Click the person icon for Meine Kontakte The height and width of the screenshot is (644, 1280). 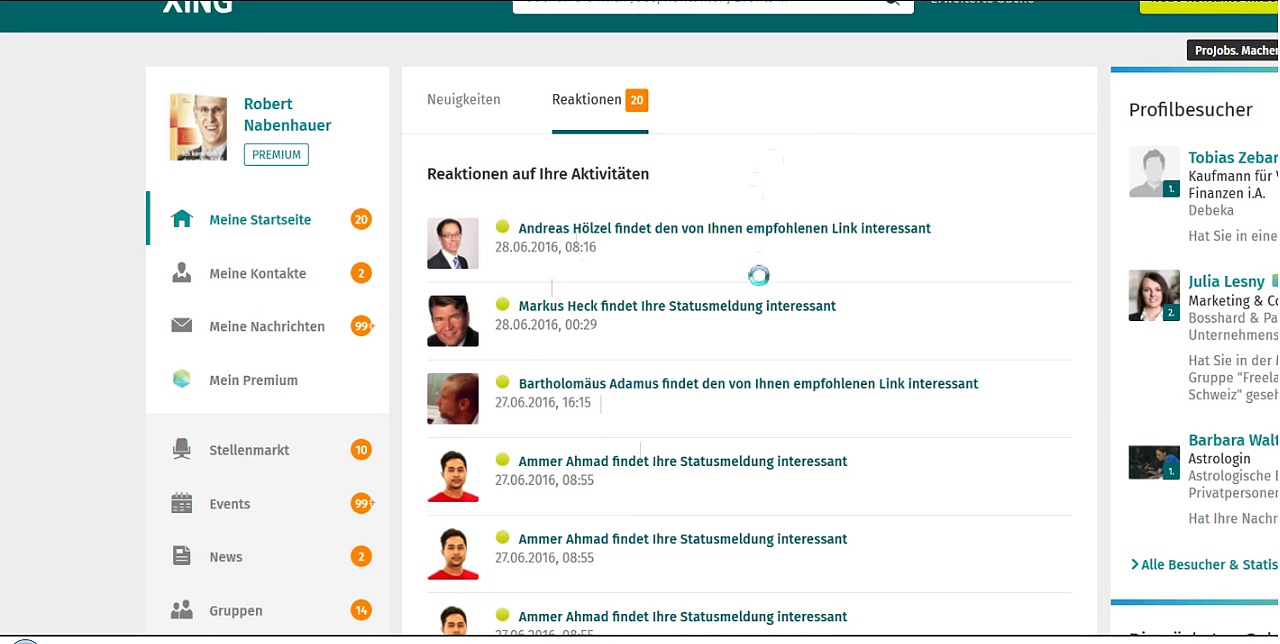click(181, 273)
